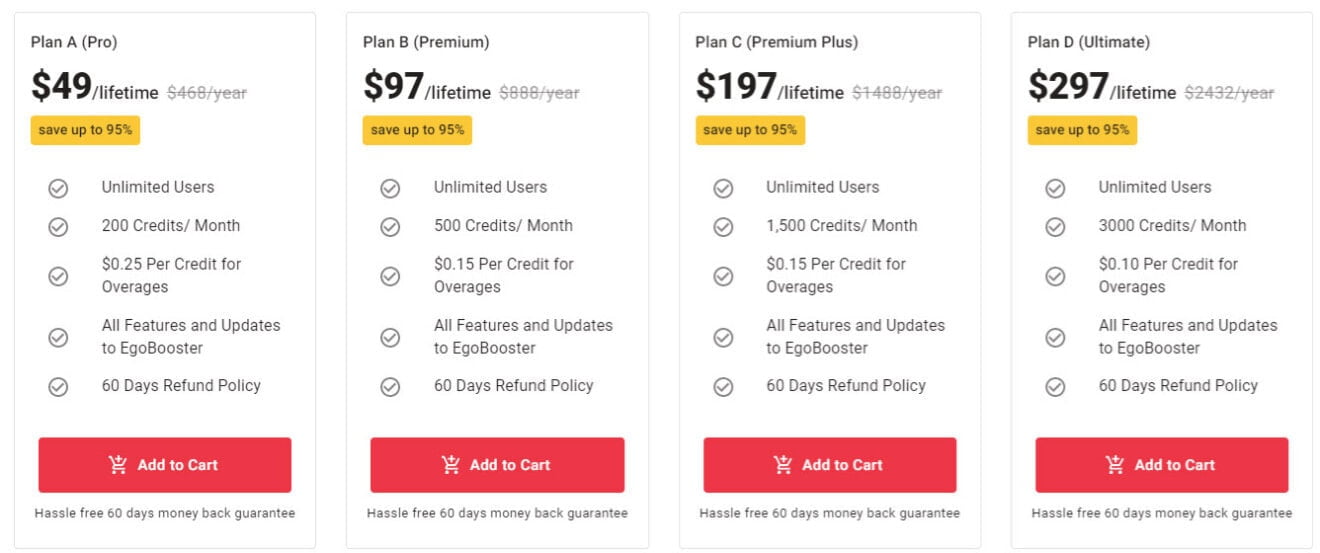
Task: Click check icon beside 200 Credits/ Month
Action: [x=58, y=227]
